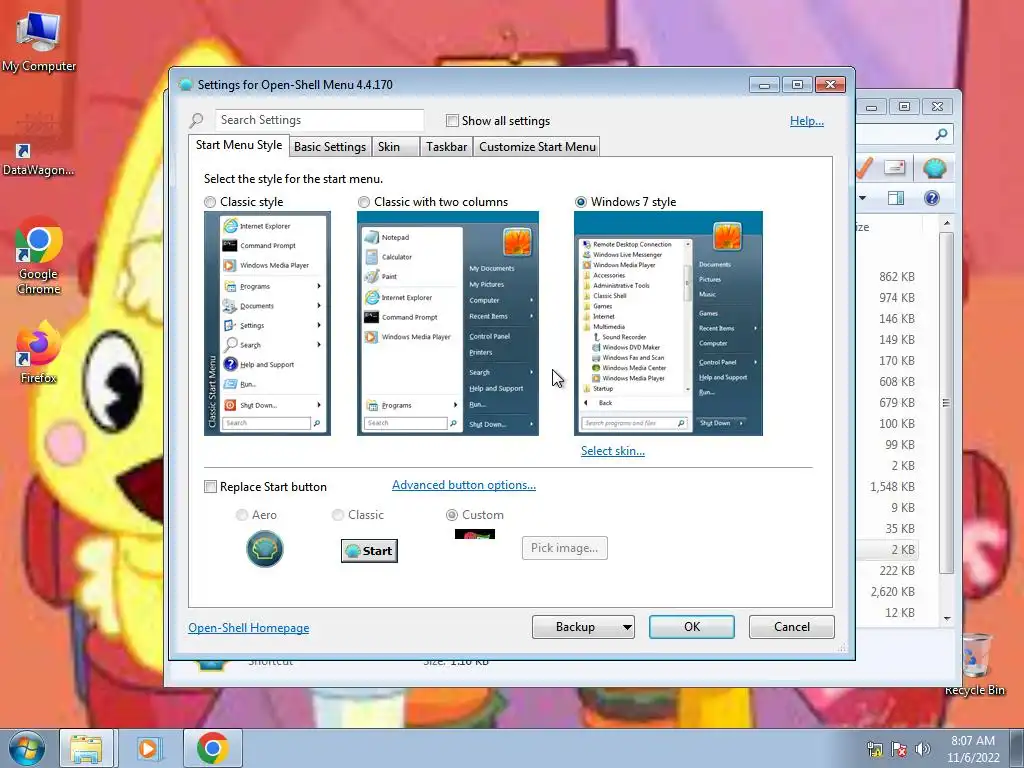Click the Windows Start orb
Viewport: 1024px width, 768px height.
click(26, 748)
